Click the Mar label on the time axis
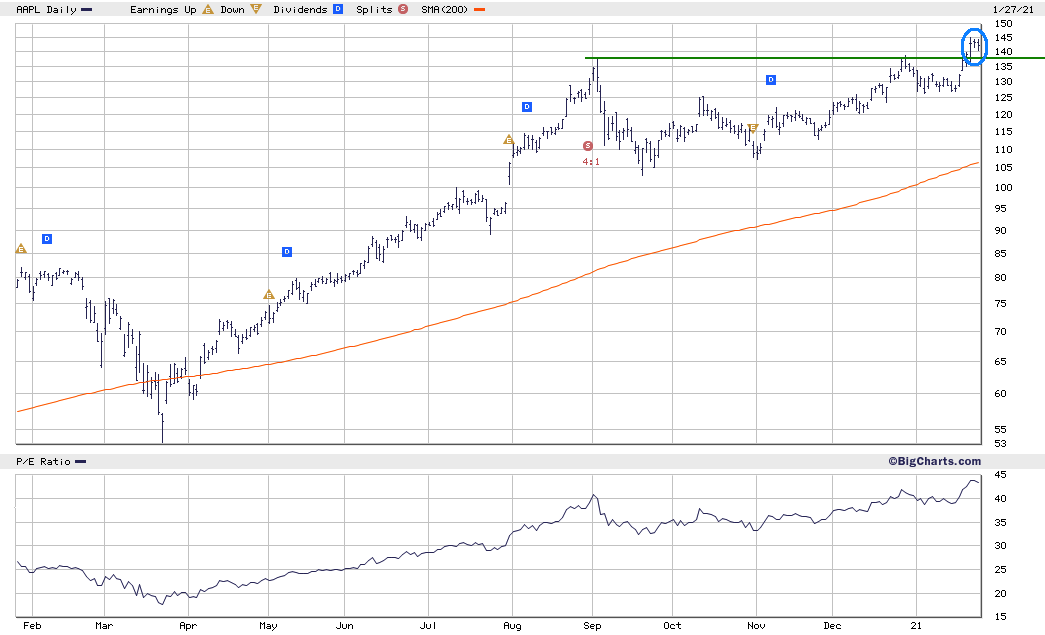Screen dimensions: 1045x635 click(104, 626)
